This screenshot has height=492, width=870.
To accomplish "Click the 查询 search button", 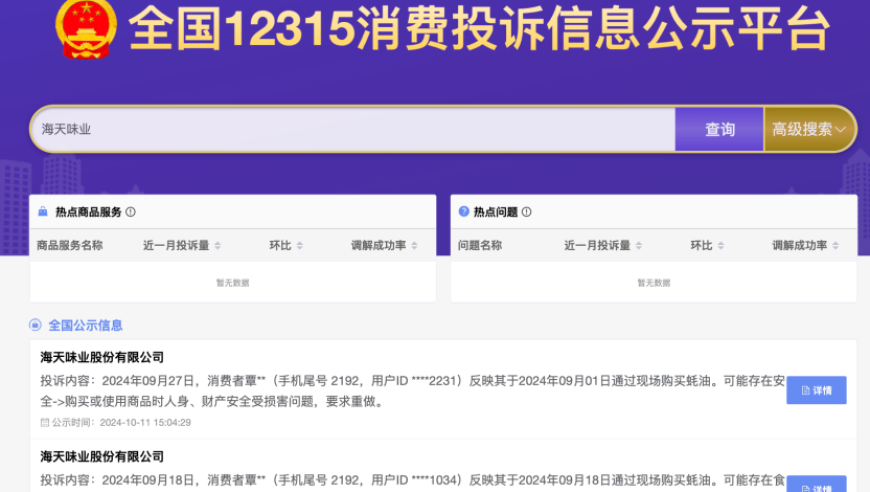I will (719, 129).
